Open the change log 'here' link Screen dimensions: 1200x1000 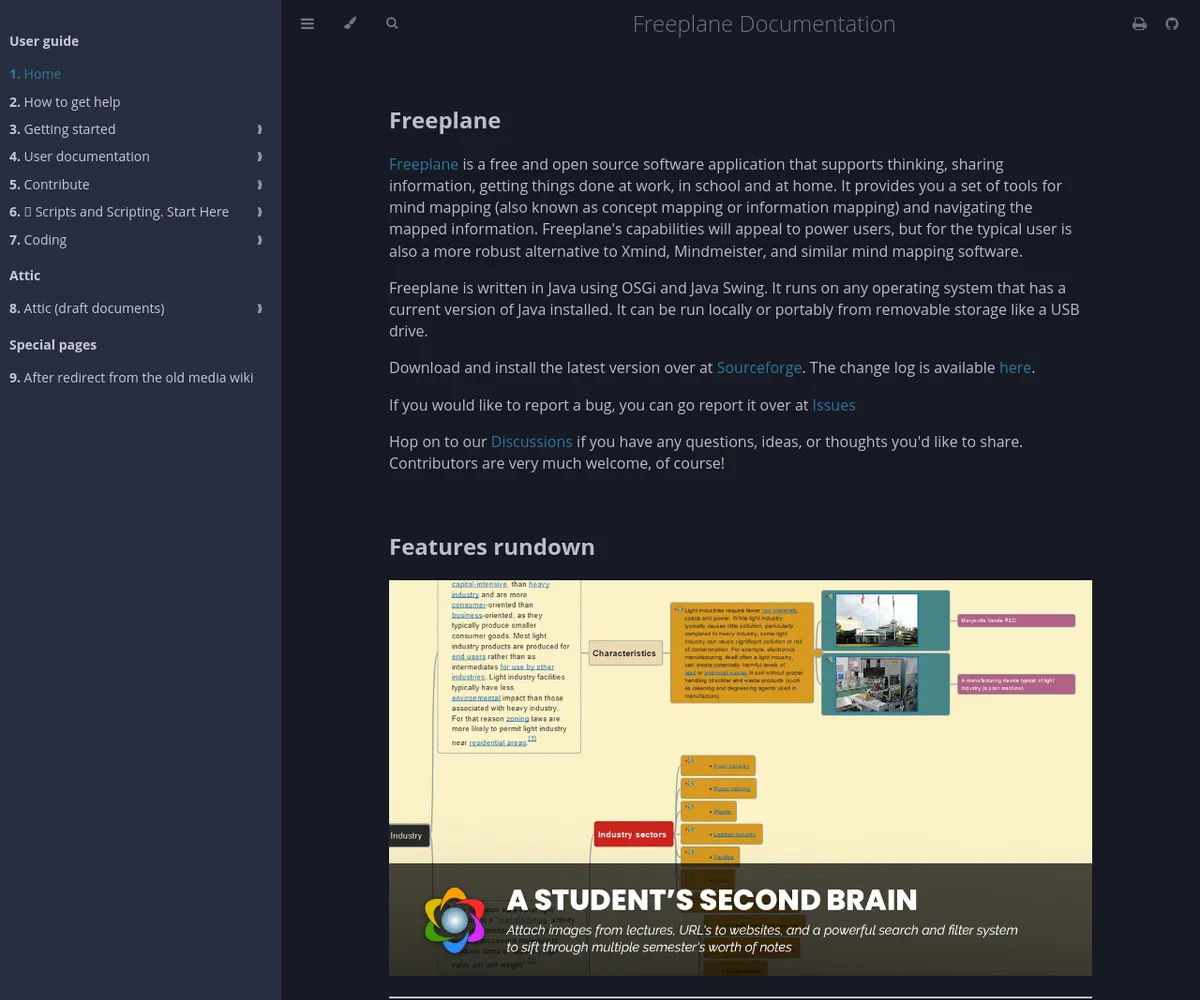pyautogui.click(x=1014, y=368)
